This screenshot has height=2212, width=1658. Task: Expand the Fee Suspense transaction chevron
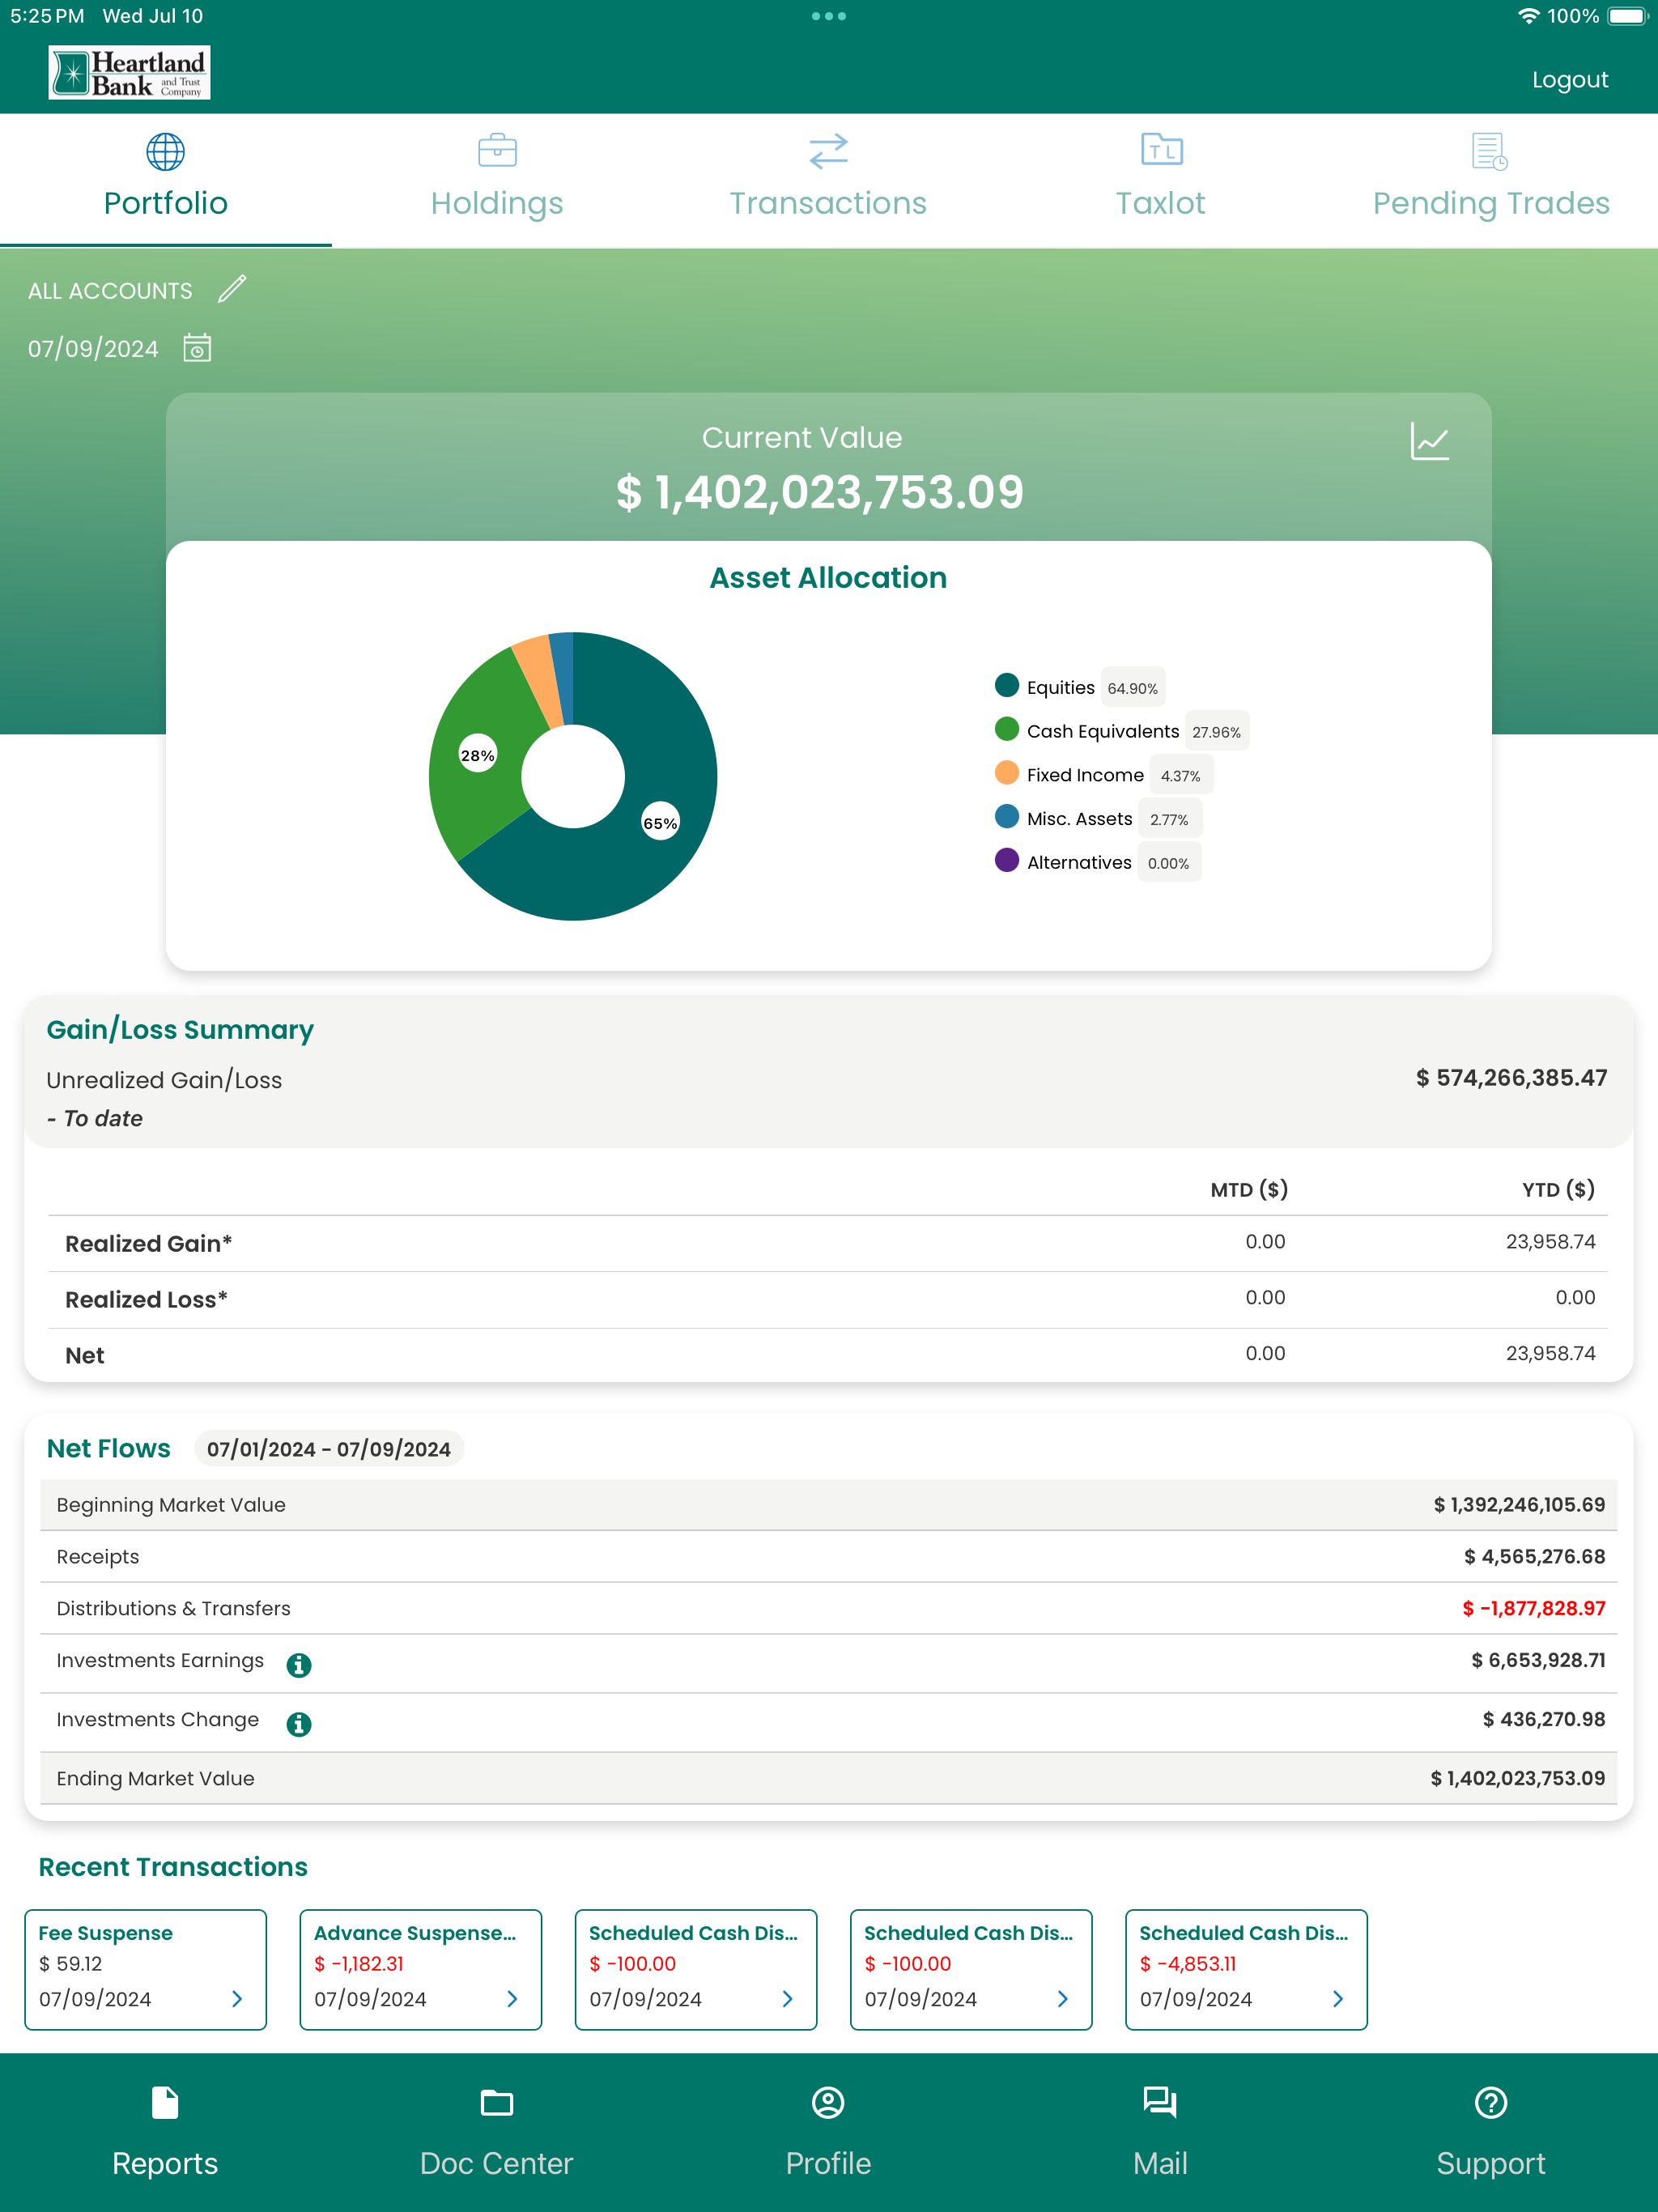(237, 1998)
